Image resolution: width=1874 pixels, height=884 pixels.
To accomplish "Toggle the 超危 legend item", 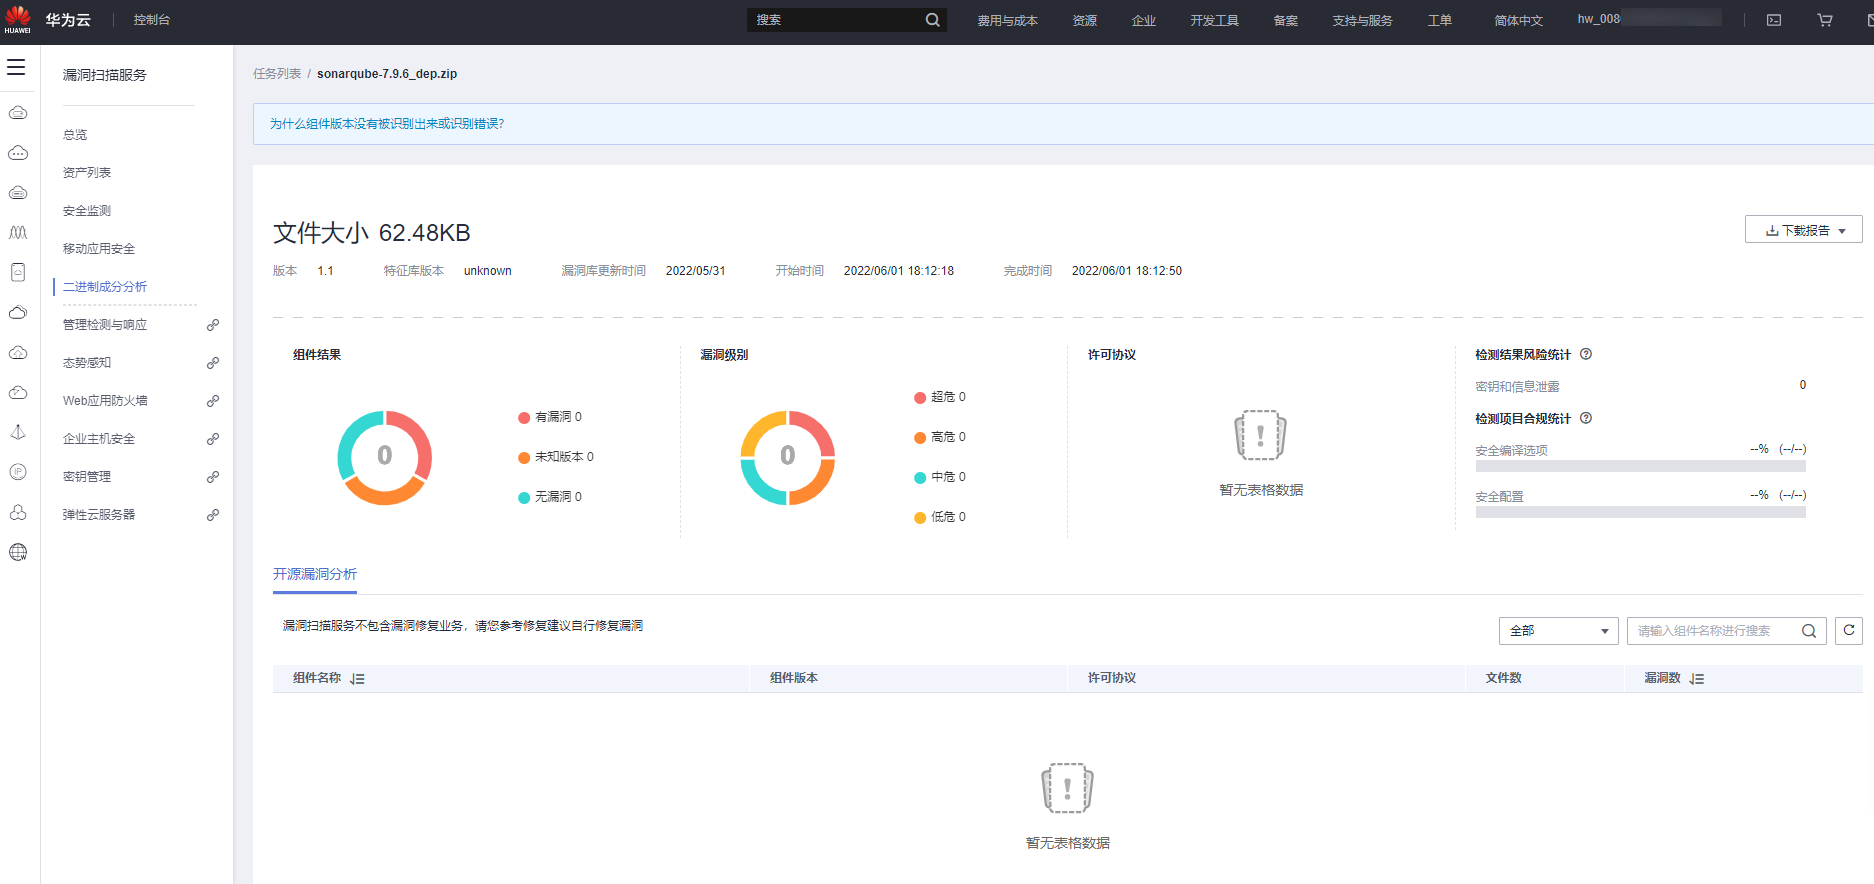I will (940, 397).
